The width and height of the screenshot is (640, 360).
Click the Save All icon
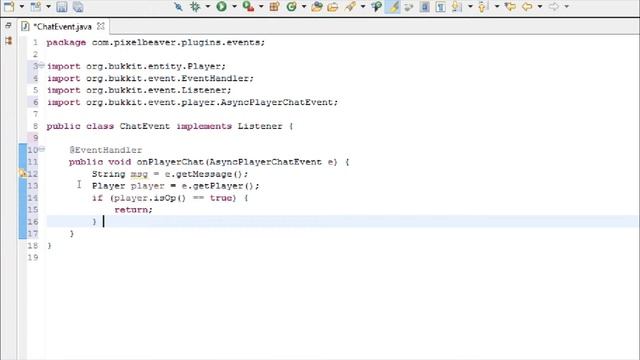coord(78,7)
